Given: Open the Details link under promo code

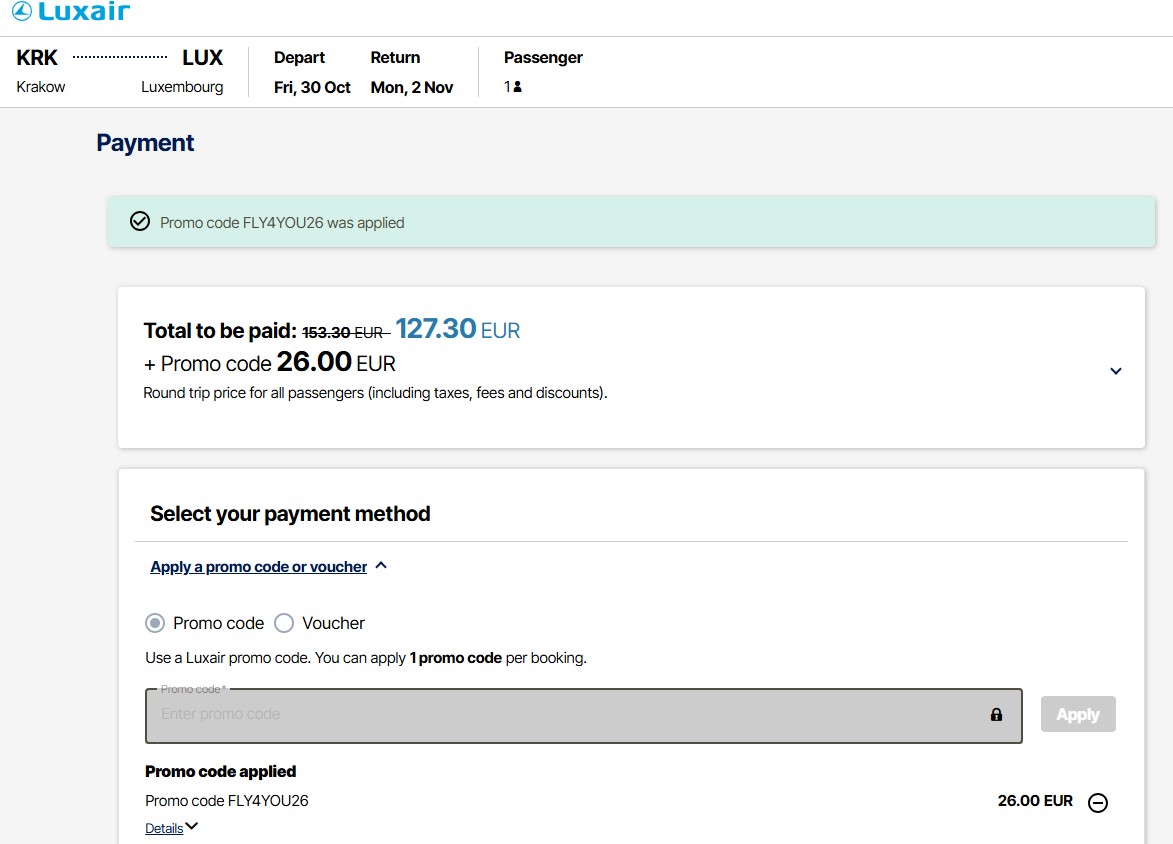Looking at the screenshot, I should 164,828.
